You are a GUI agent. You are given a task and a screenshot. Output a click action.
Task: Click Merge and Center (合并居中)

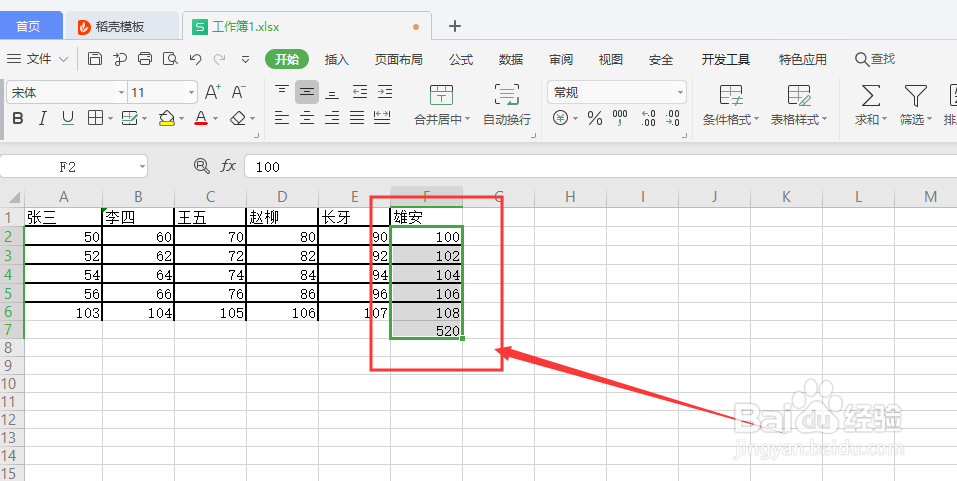tap(441, 105)
